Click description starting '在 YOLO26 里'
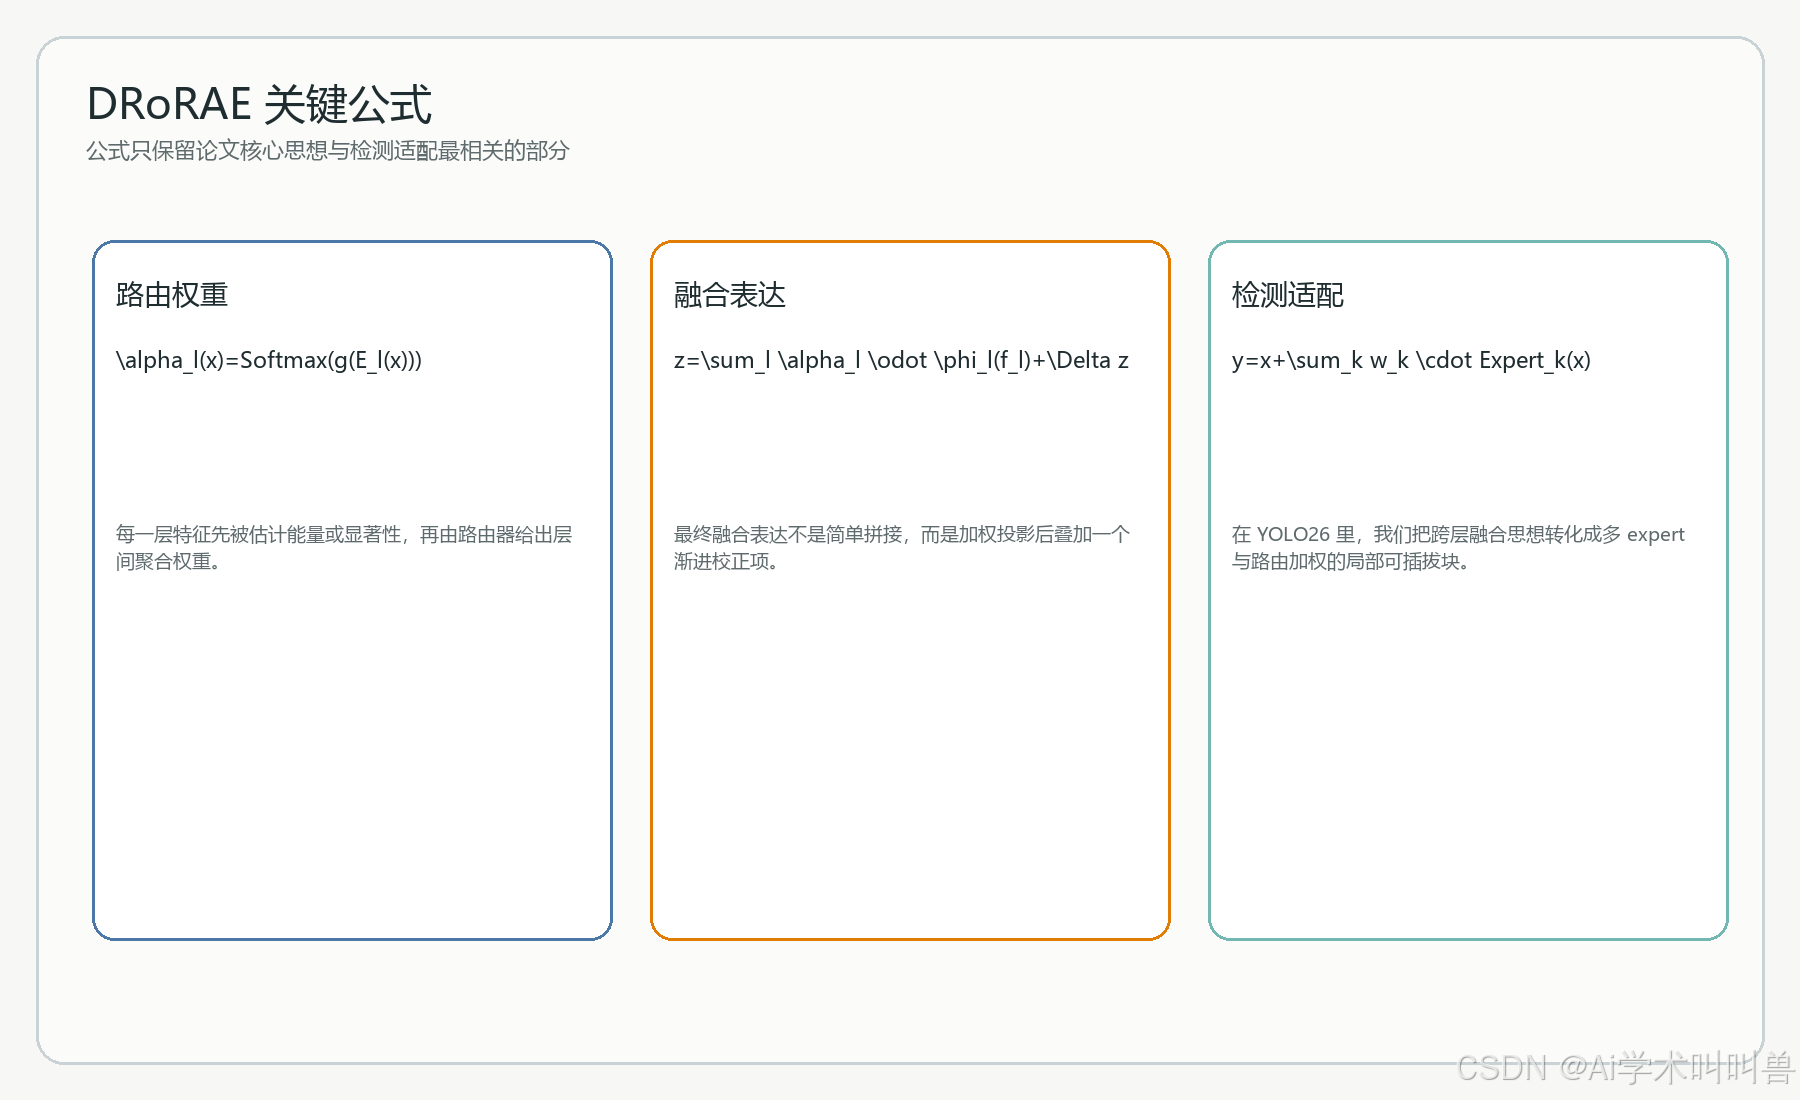The width and height of the screenshot is (1800, 1100). point(1458,548)
